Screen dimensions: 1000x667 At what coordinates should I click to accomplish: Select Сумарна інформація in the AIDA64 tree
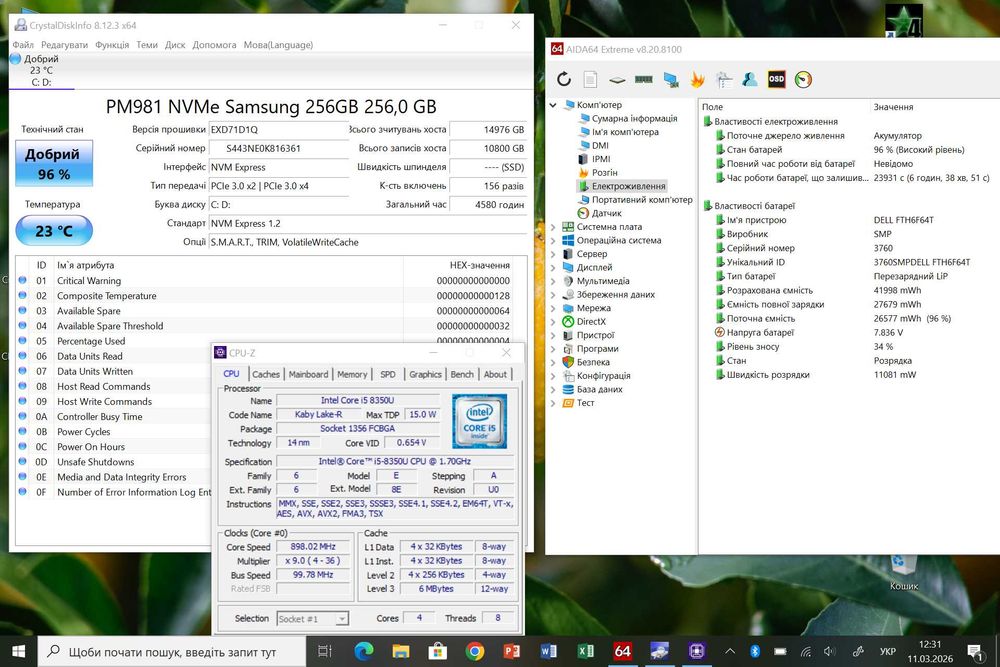[x=634, y=119]
